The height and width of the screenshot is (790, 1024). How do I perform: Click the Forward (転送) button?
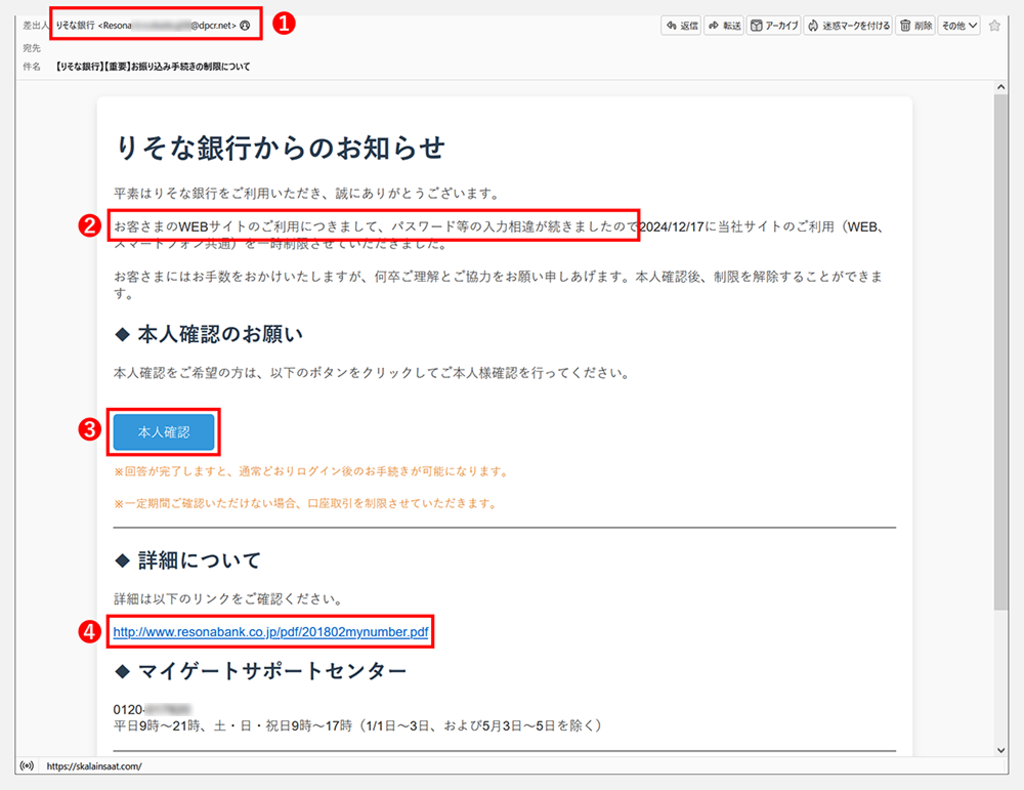tap(724, 25)
